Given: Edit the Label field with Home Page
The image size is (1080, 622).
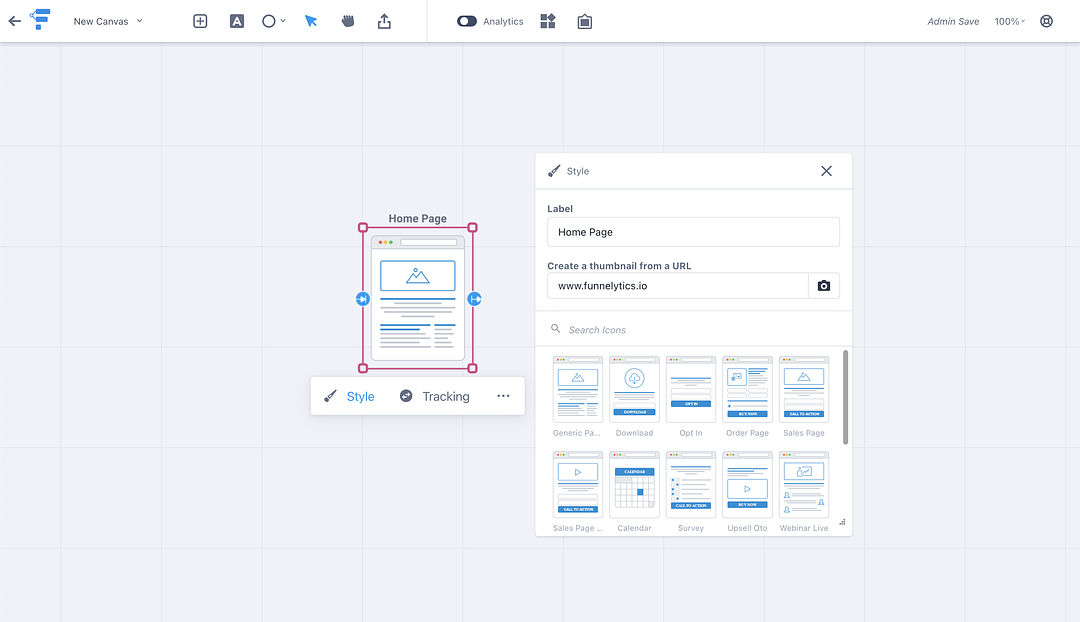Looking at the screenshot, I should [x=693, y=232].
